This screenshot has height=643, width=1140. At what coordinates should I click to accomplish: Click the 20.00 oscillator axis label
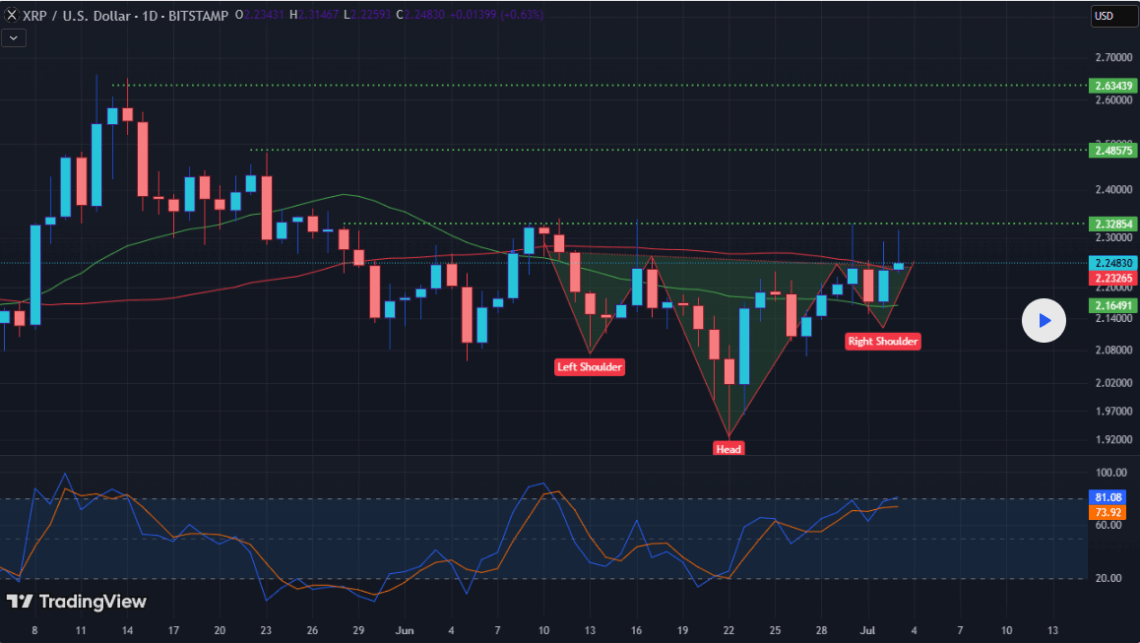(1108, 578)
